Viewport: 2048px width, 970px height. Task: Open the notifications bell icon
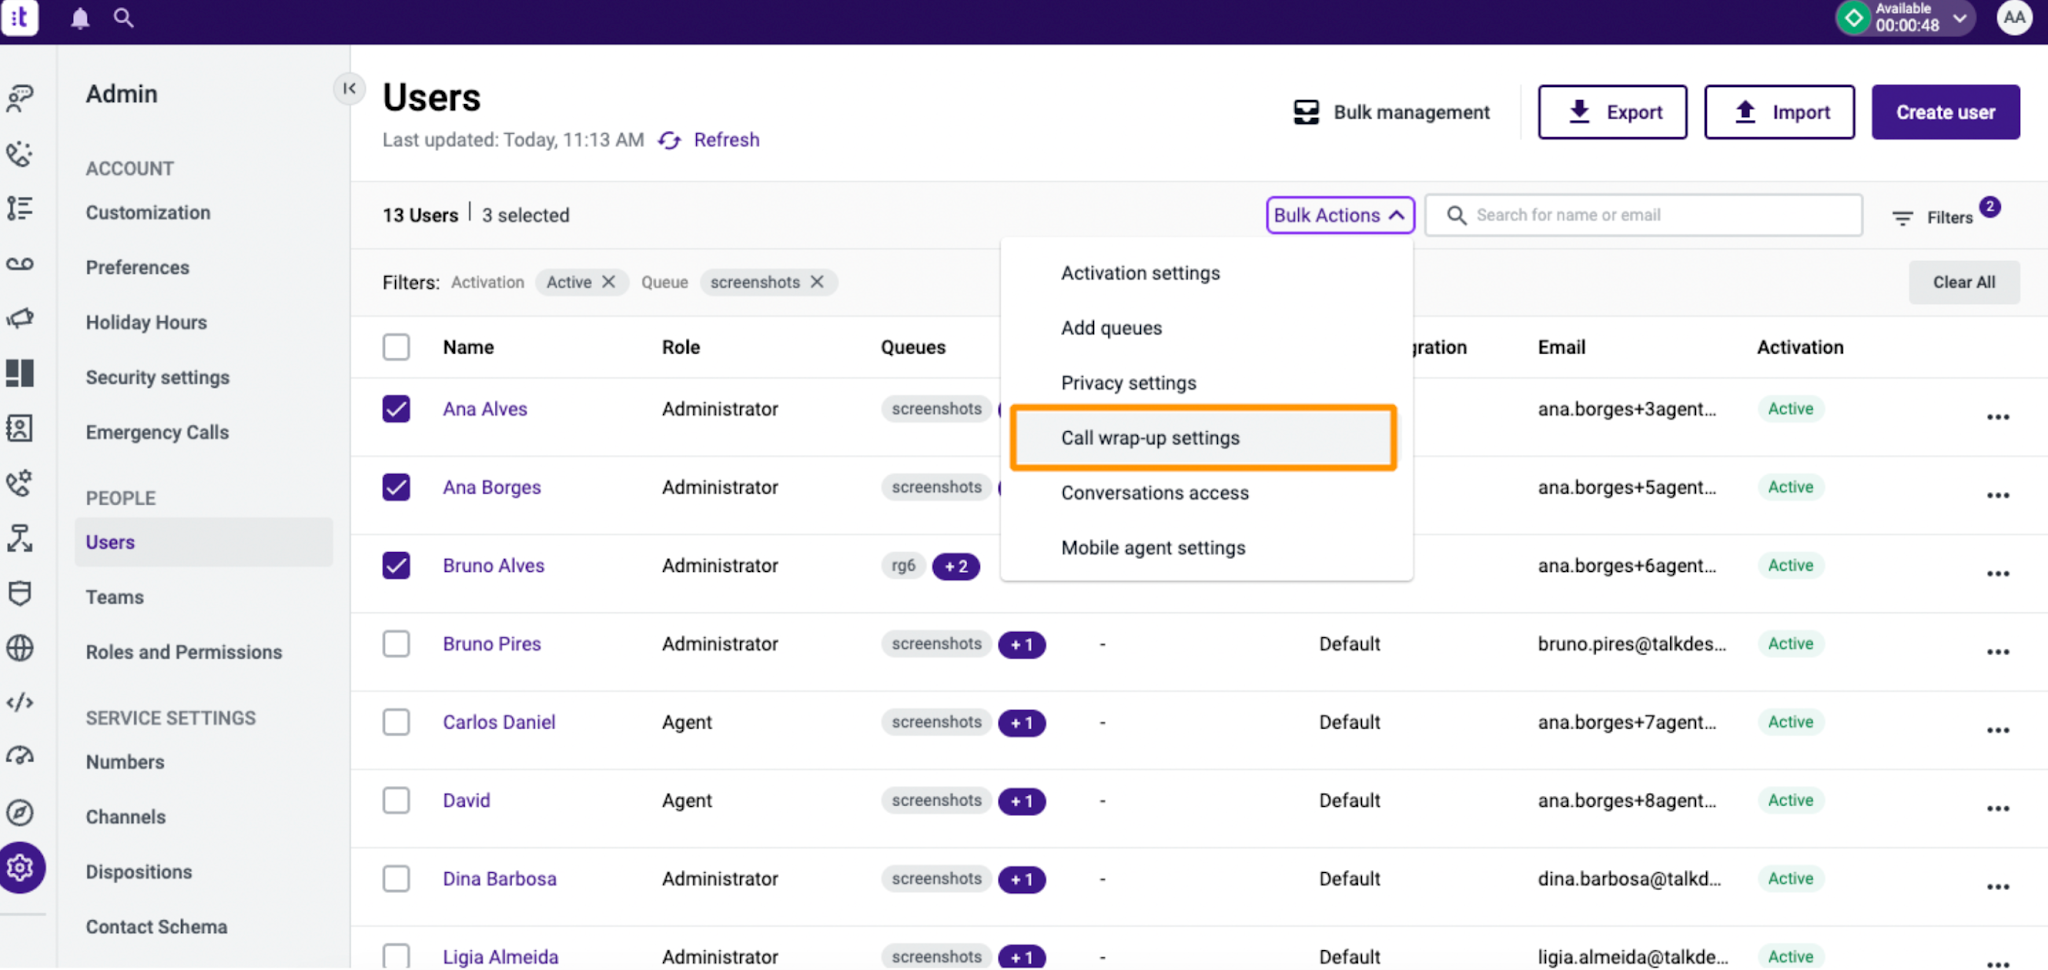click(80, 18)
